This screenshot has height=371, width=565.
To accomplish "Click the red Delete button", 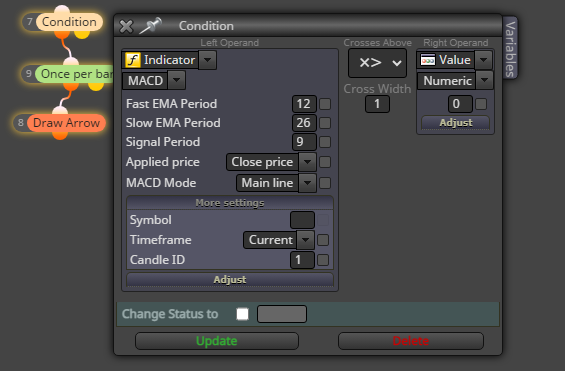I will [411, 341].
